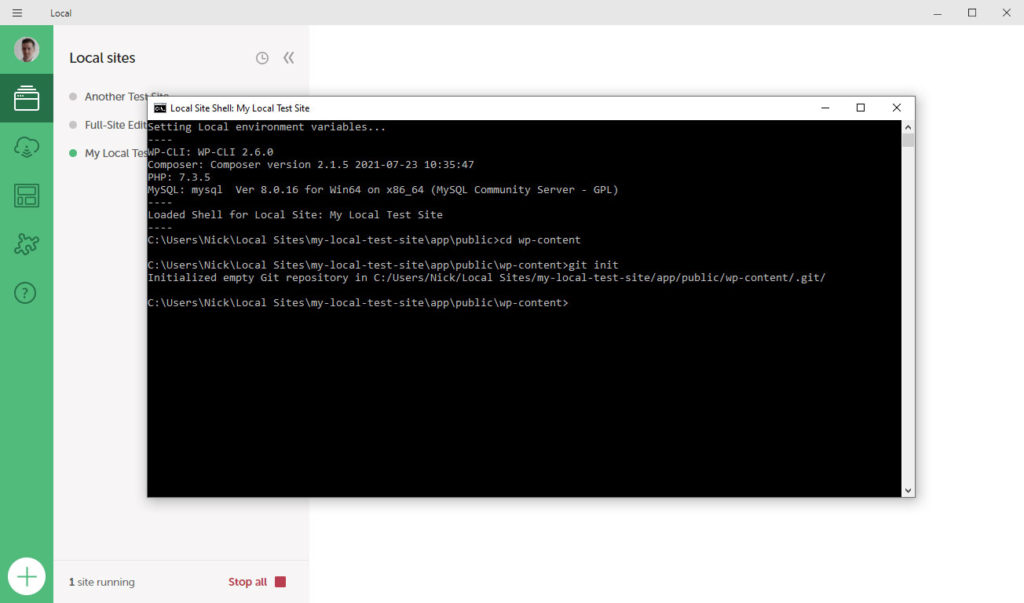Screen dimensions: 1024x603
Task: Open the Add-ons puzzle icon
Action: pyautogui.click(x=27, y=244)
